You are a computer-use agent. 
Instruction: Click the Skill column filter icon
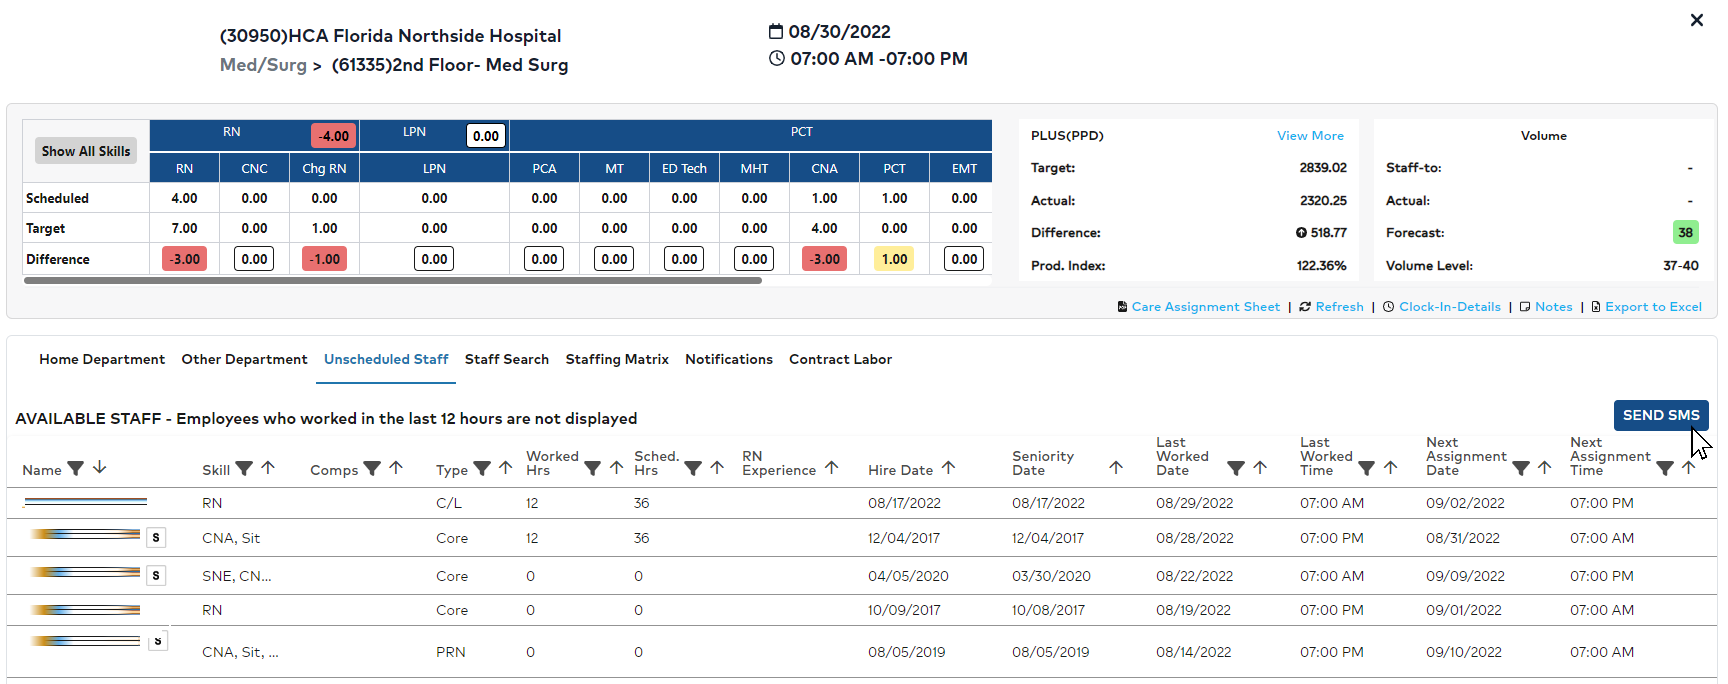pyautogui.click(x=244, y=468)
